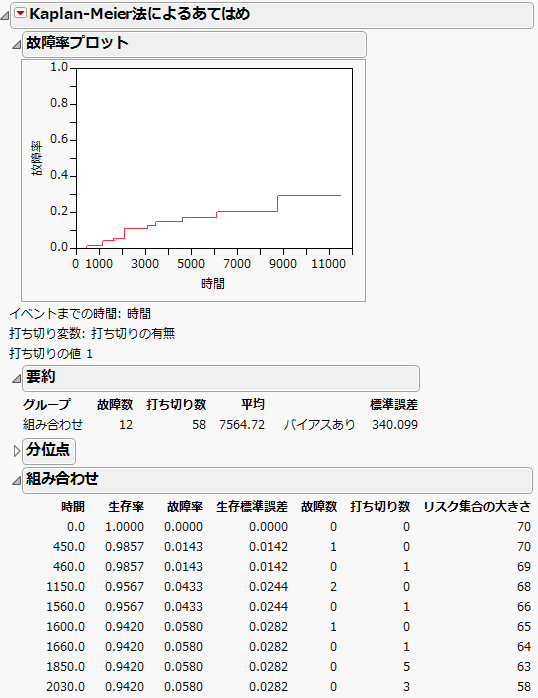The height and width of the screenshot is (698, 538).
Task: Click the time cell 1660.0
Action: tap(65, 646)
